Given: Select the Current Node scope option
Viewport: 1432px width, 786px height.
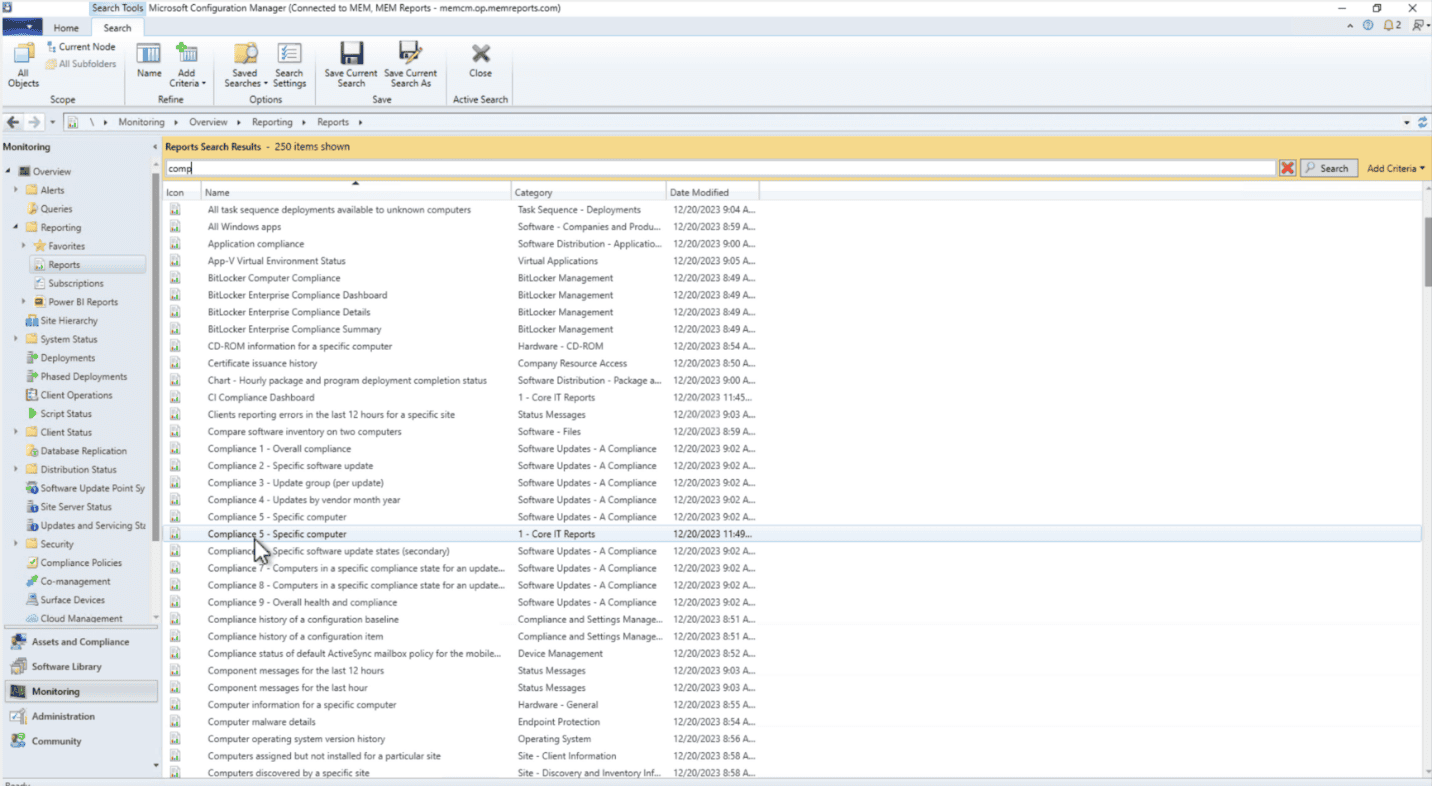Looking at the screenshot, I should point(80,47).
